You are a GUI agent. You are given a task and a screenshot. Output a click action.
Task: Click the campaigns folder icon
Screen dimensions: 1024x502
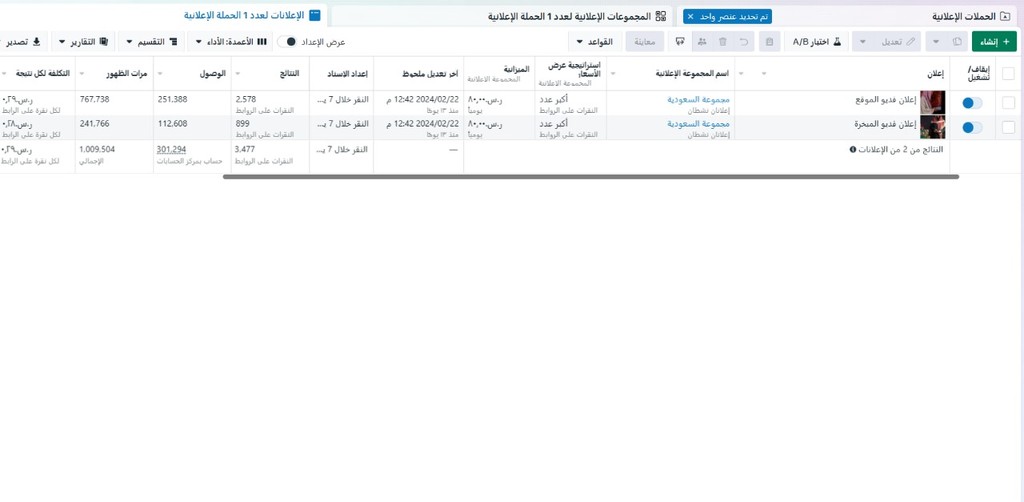tap(1006, 16)
